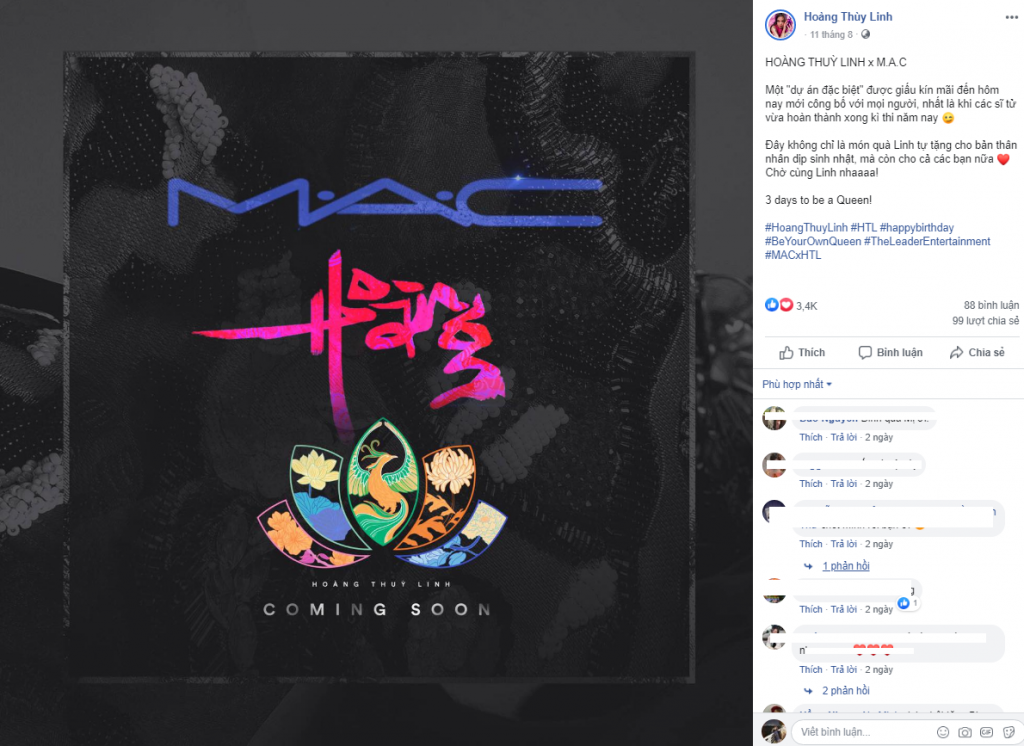Expand the 2 phản hồi replies
The image size is (1024, 746).
846,690
